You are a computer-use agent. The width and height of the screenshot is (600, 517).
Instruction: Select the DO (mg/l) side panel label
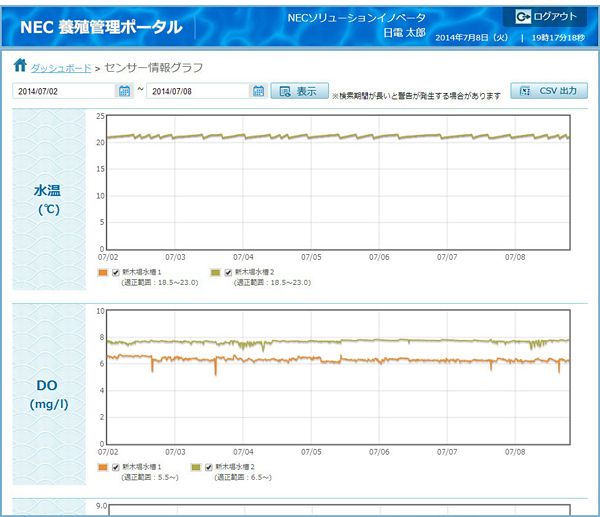click(x=49, y=393)
